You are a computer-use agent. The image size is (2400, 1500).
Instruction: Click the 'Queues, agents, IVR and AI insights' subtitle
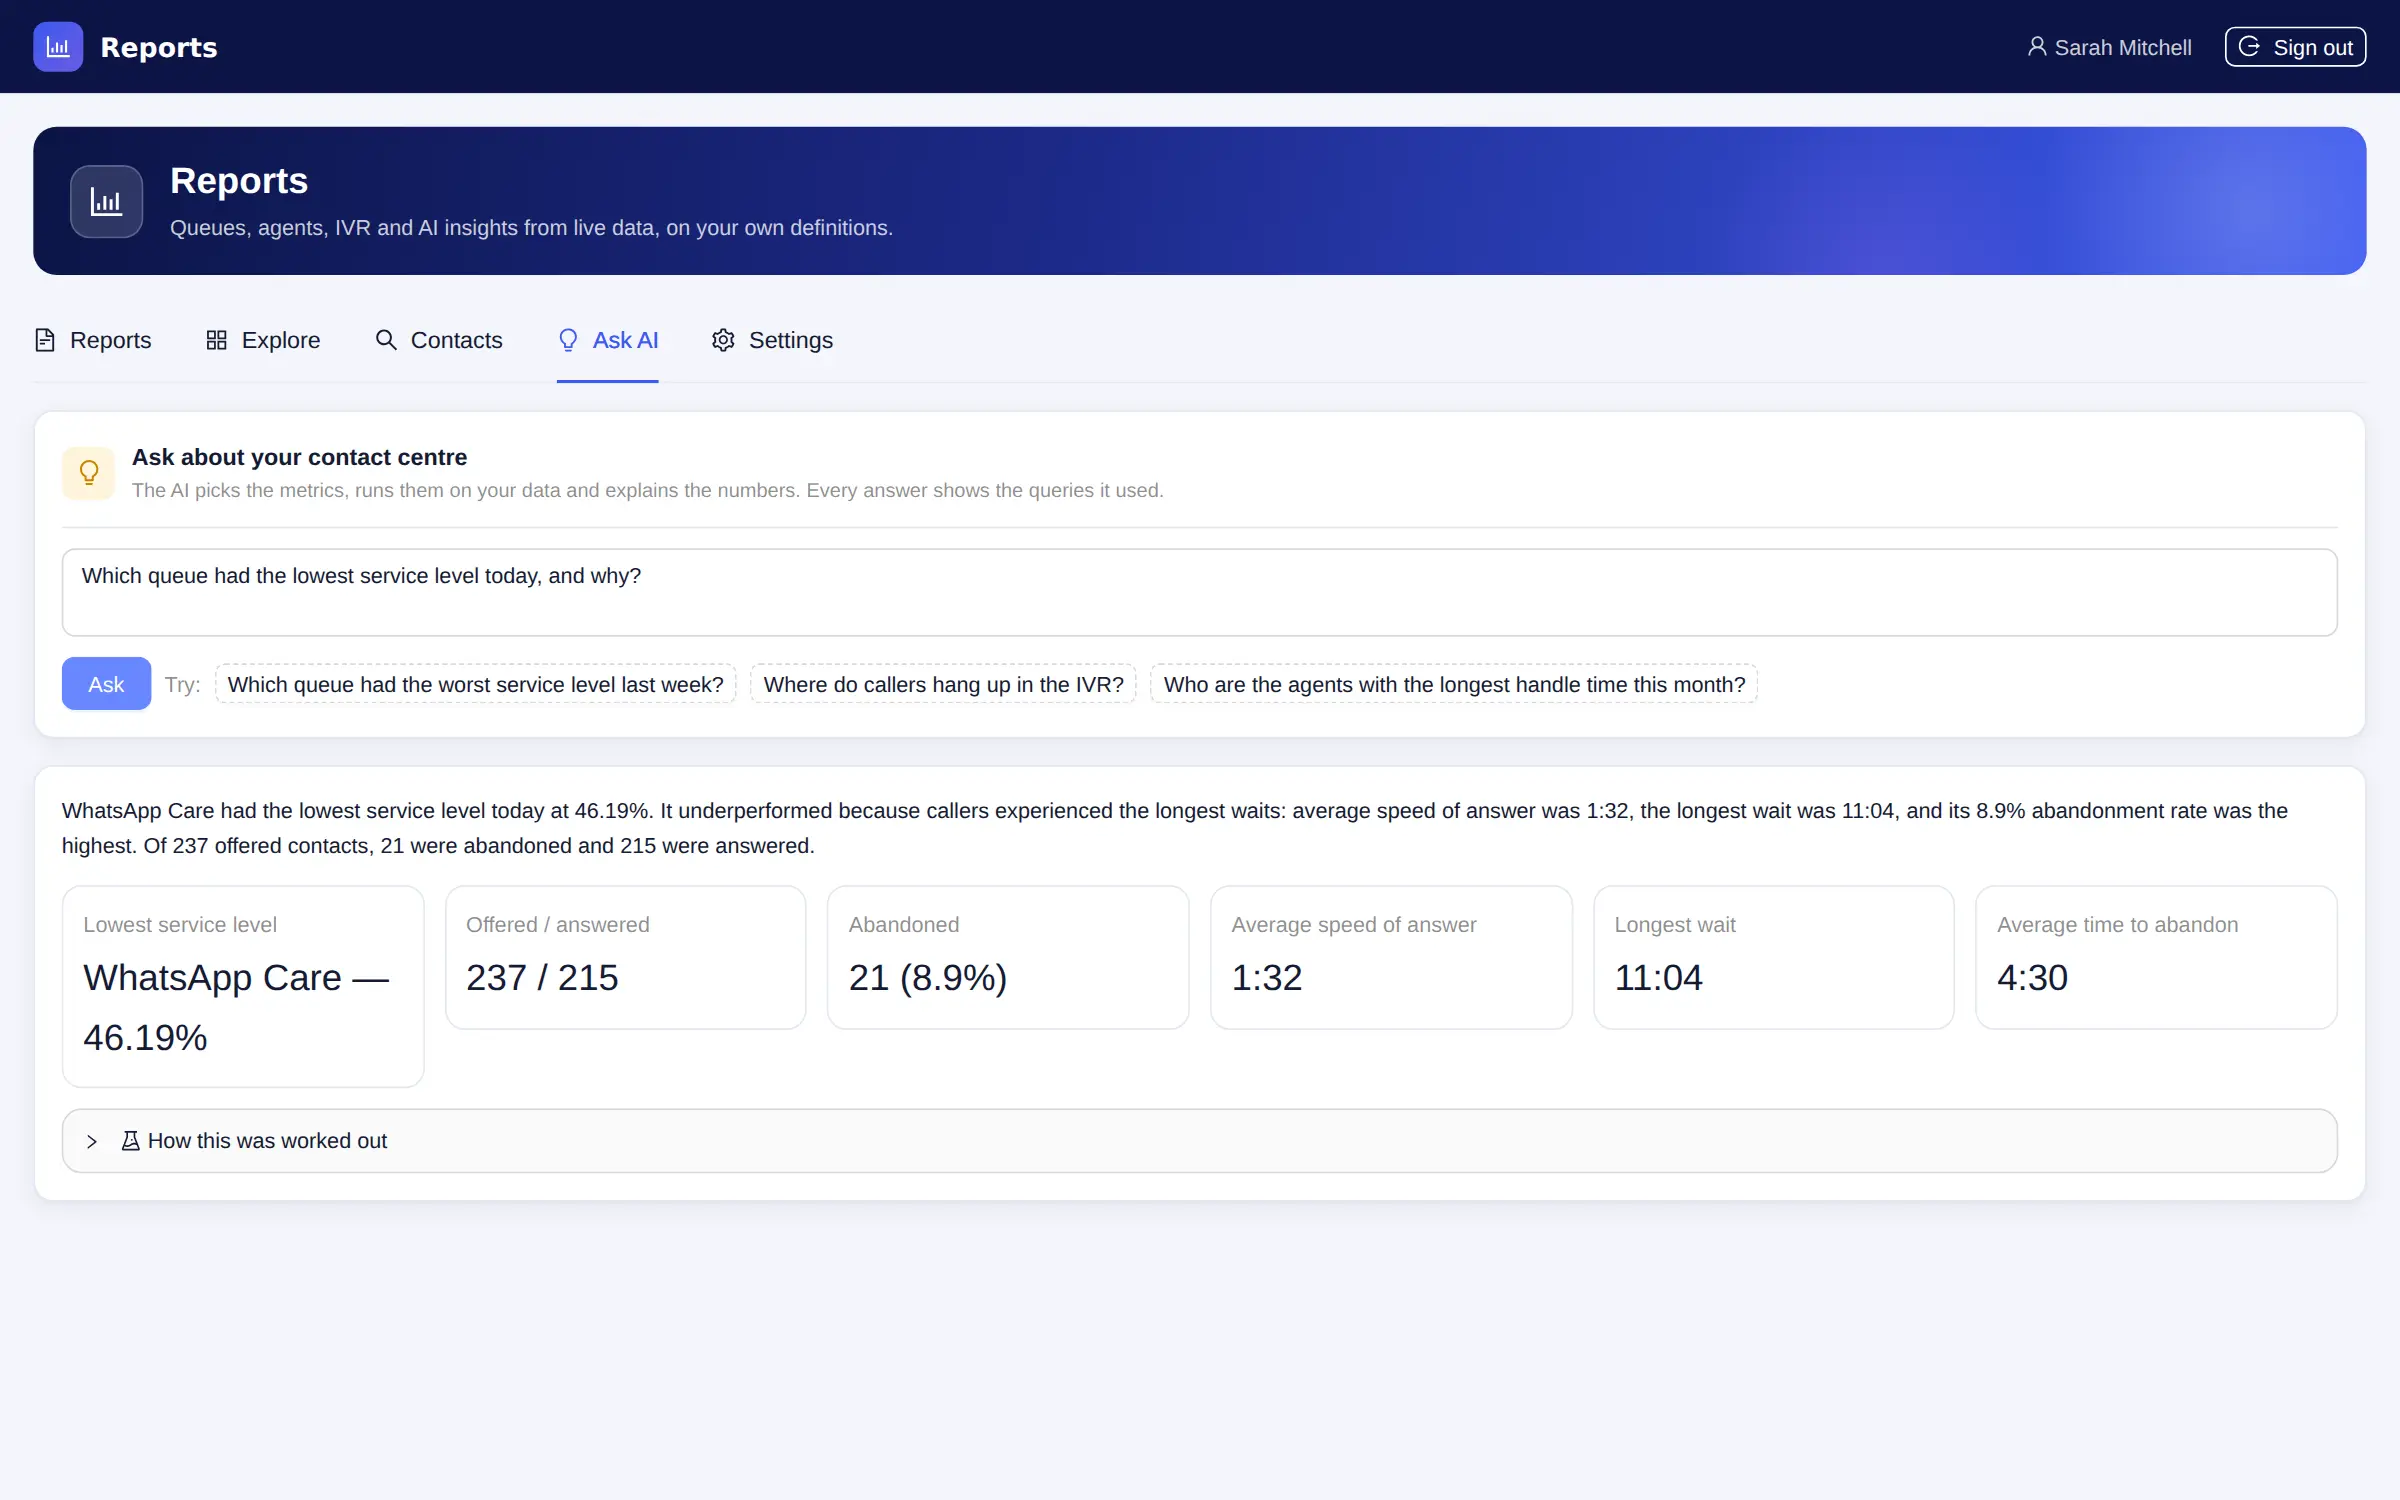tap(531, 228)
